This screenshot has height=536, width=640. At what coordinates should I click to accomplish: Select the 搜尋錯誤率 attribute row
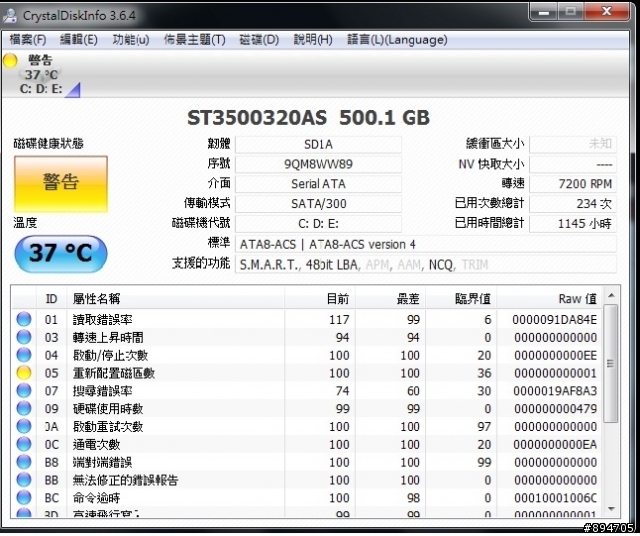coord(307,391)
